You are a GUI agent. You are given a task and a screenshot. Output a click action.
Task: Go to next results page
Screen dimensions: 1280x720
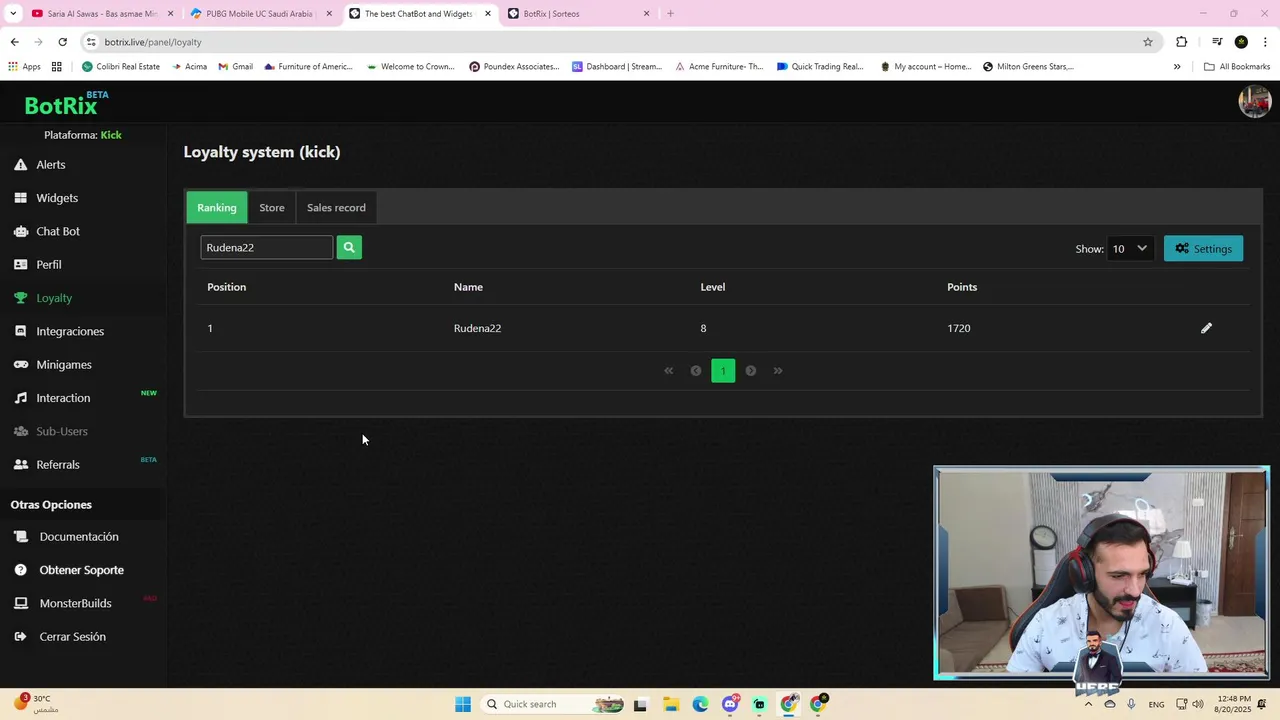click(x=751, y=371)
